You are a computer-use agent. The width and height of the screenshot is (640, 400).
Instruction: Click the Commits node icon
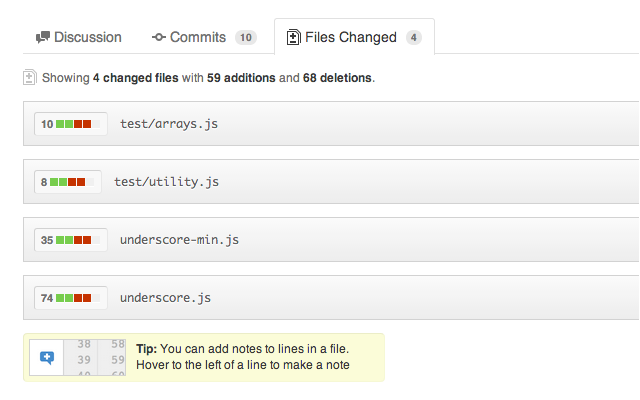tap(159, 38)
